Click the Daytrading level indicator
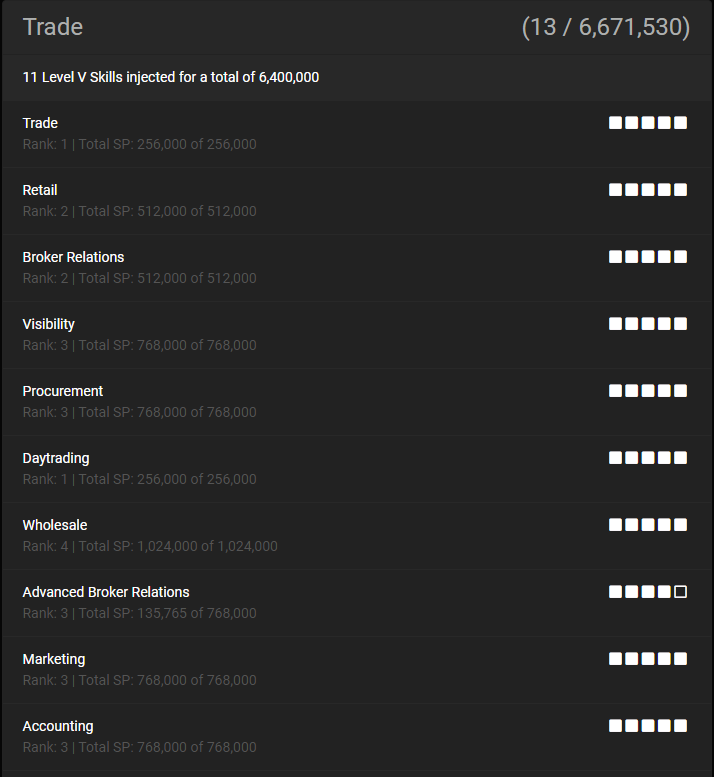714x777 pixels. (648, 458)
